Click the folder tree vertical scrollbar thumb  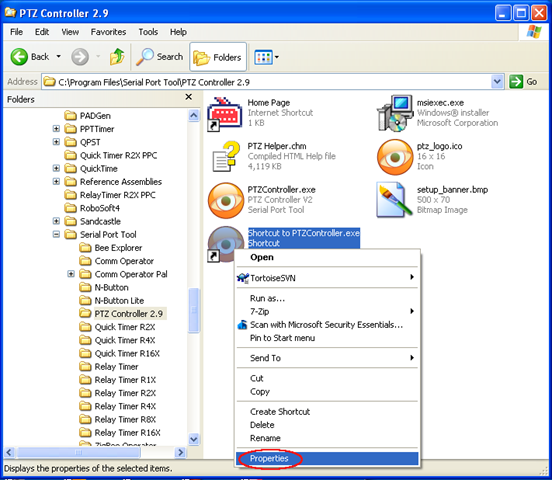pyautogui.click(x=194, y=310)
